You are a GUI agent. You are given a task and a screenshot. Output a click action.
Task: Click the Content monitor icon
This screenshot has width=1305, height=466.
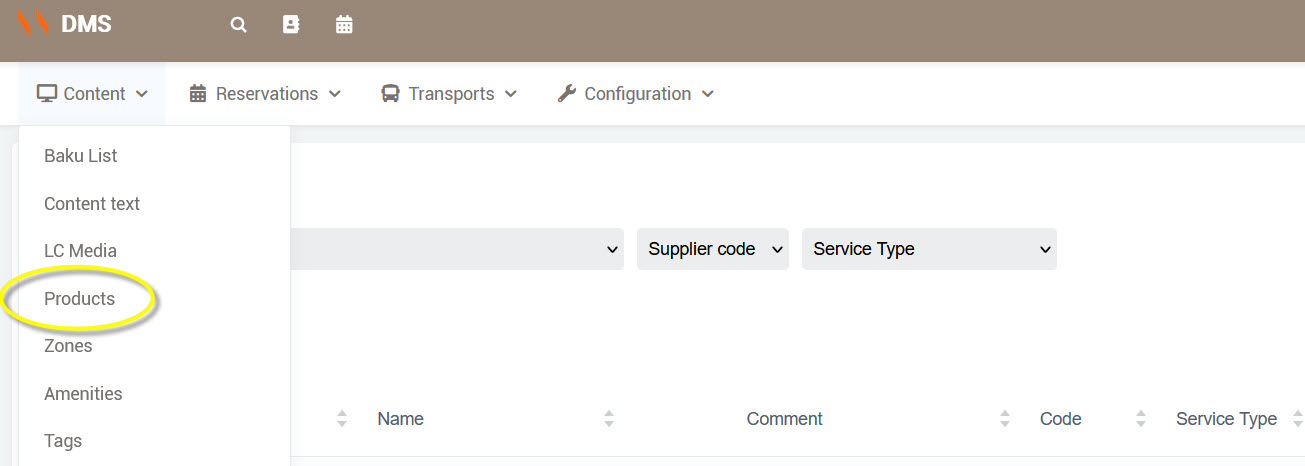[x=47, y=94]
